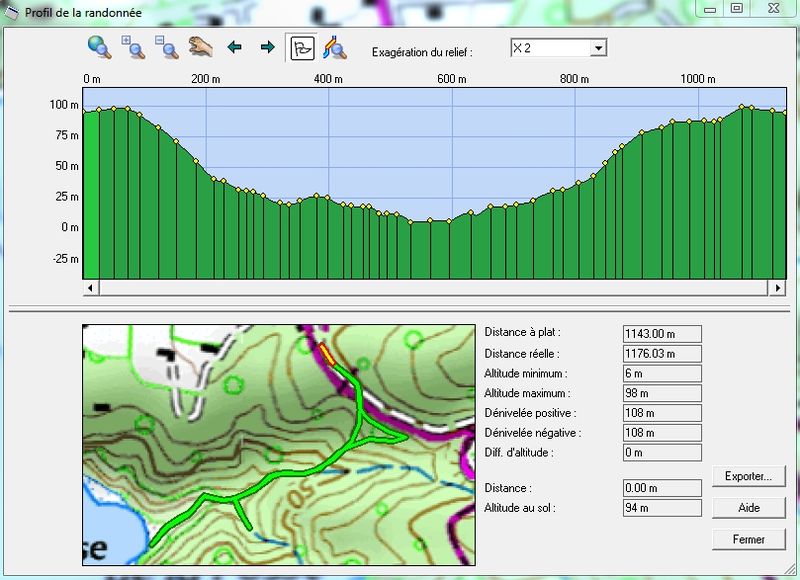Image resolution: width=800 pixels, height=580 pixels.
Task: Close the Profil de la randonnée window
Action: click(x=773, y=8)
